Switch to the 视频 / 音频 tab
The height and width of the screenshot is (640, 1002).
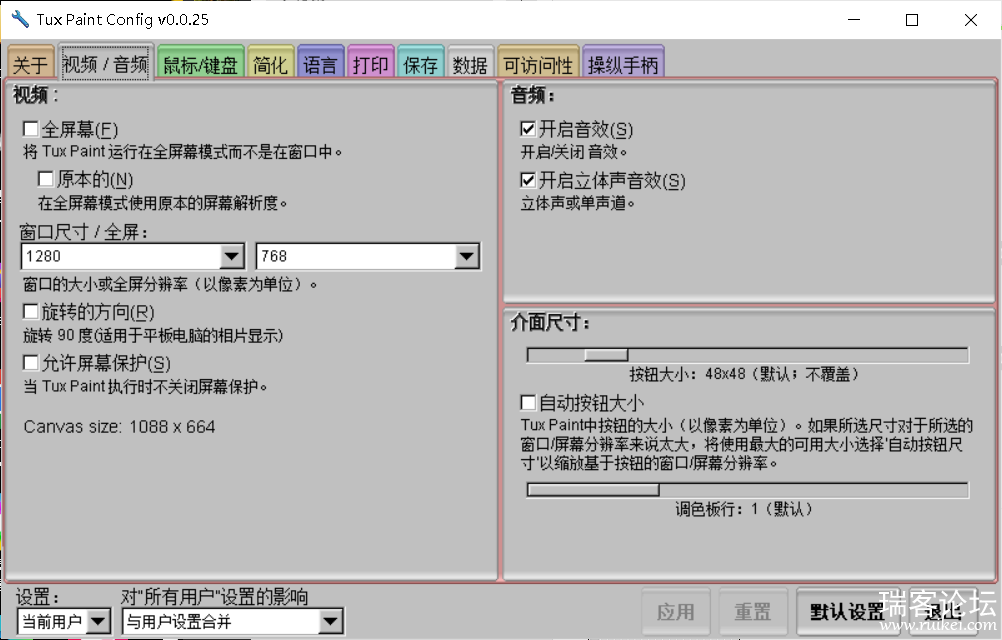pyautogui.click(x=106, y=63)
